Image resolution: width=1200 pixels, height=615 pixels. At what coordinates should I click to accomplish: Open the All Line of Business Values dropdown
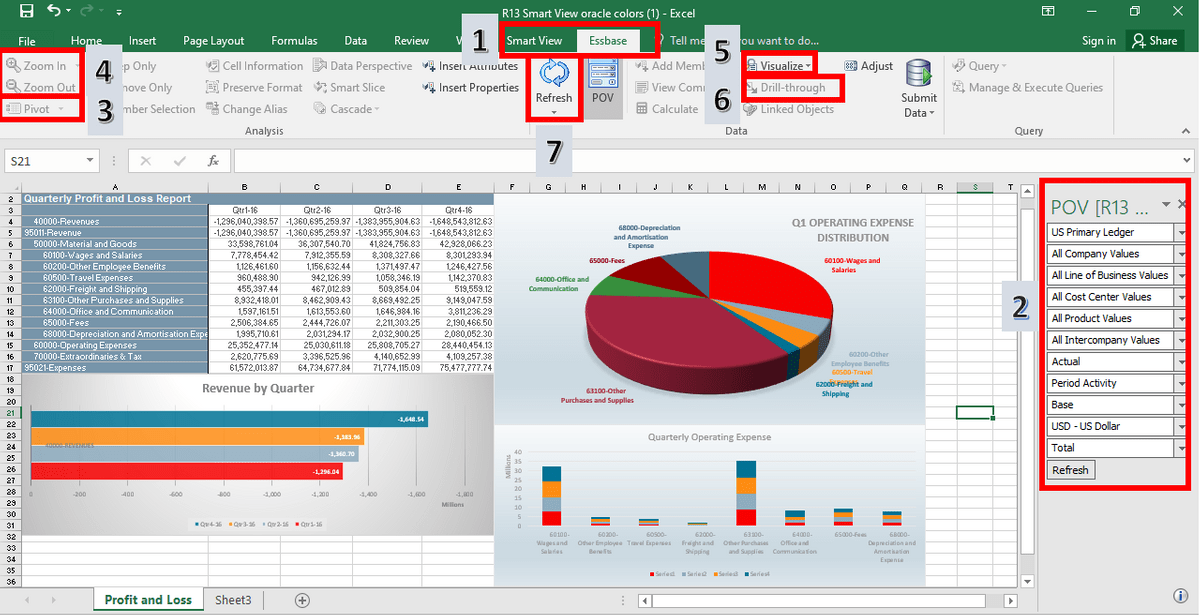[x=1182, y=276]
